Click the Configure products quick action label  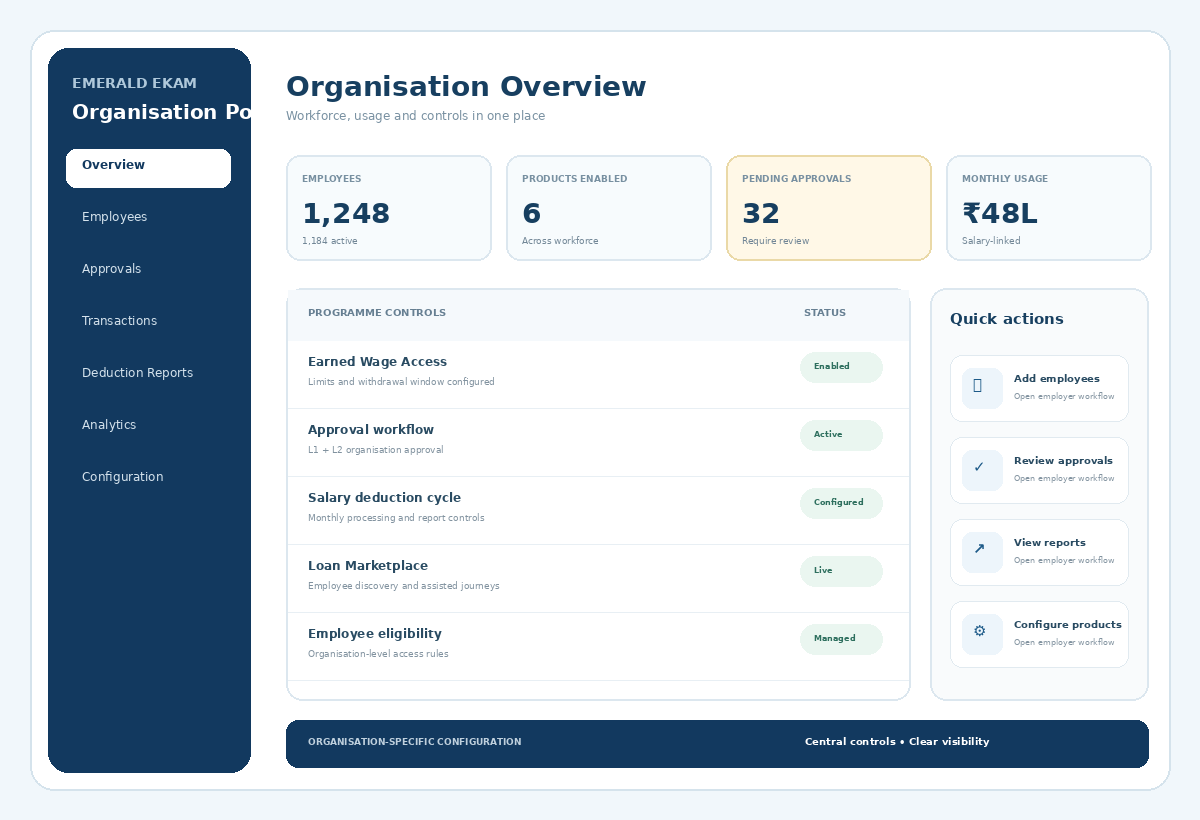click(1067, 625)
